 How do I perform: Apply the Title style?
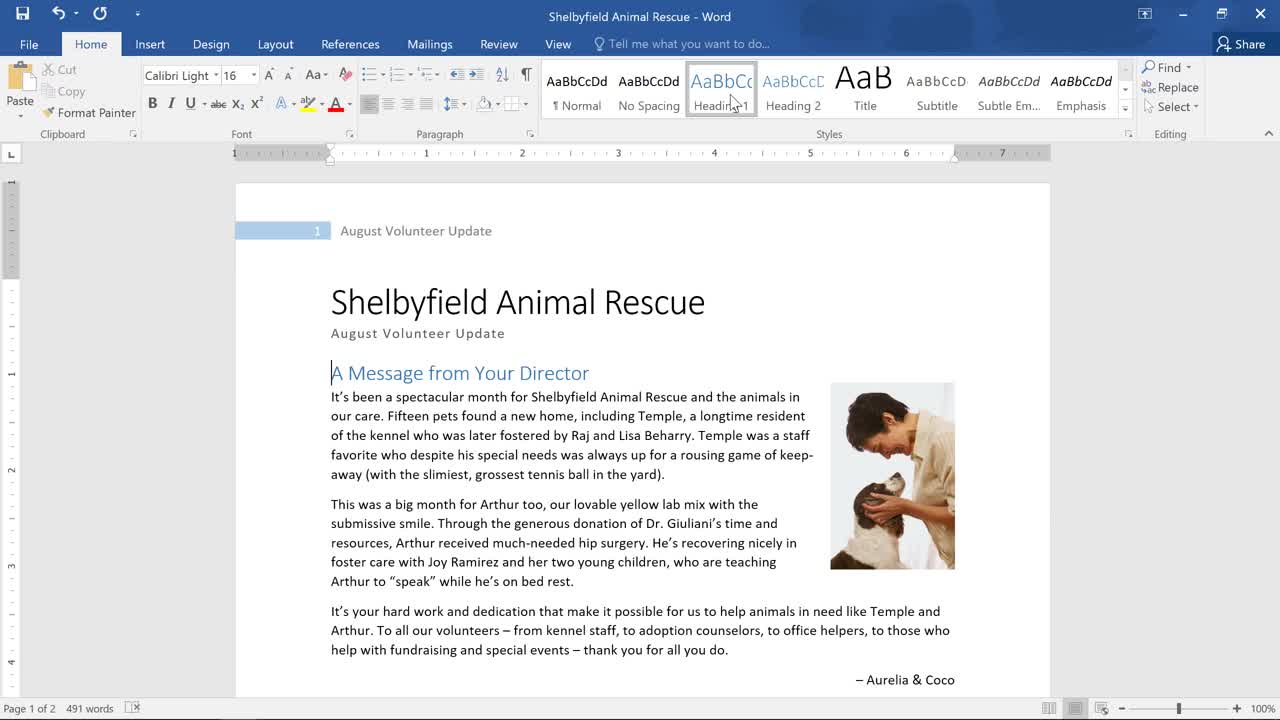pyautogui.click(x=865, y=90)
